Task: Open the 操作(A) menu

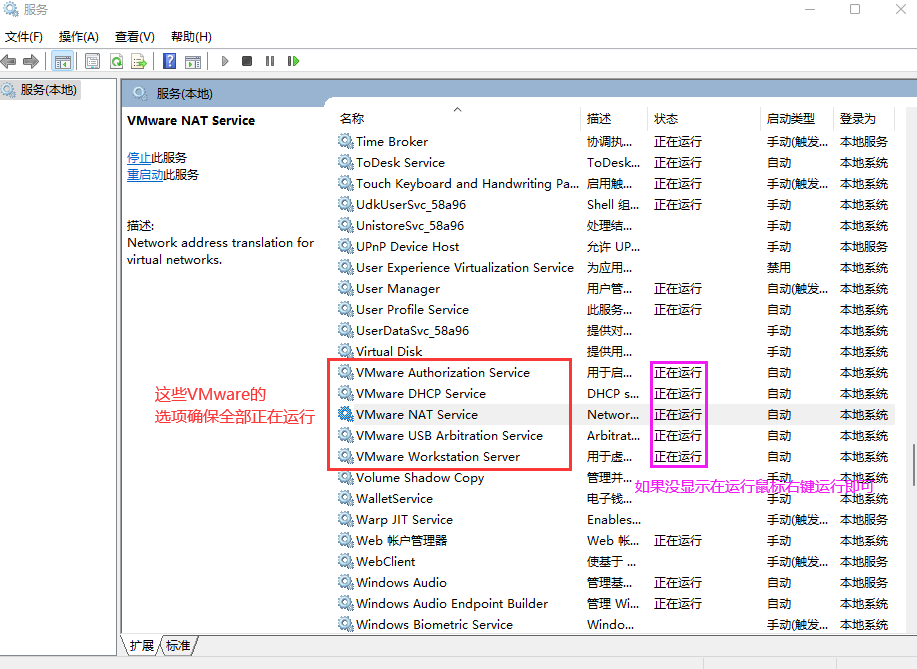Action: (x=78, y=37)
